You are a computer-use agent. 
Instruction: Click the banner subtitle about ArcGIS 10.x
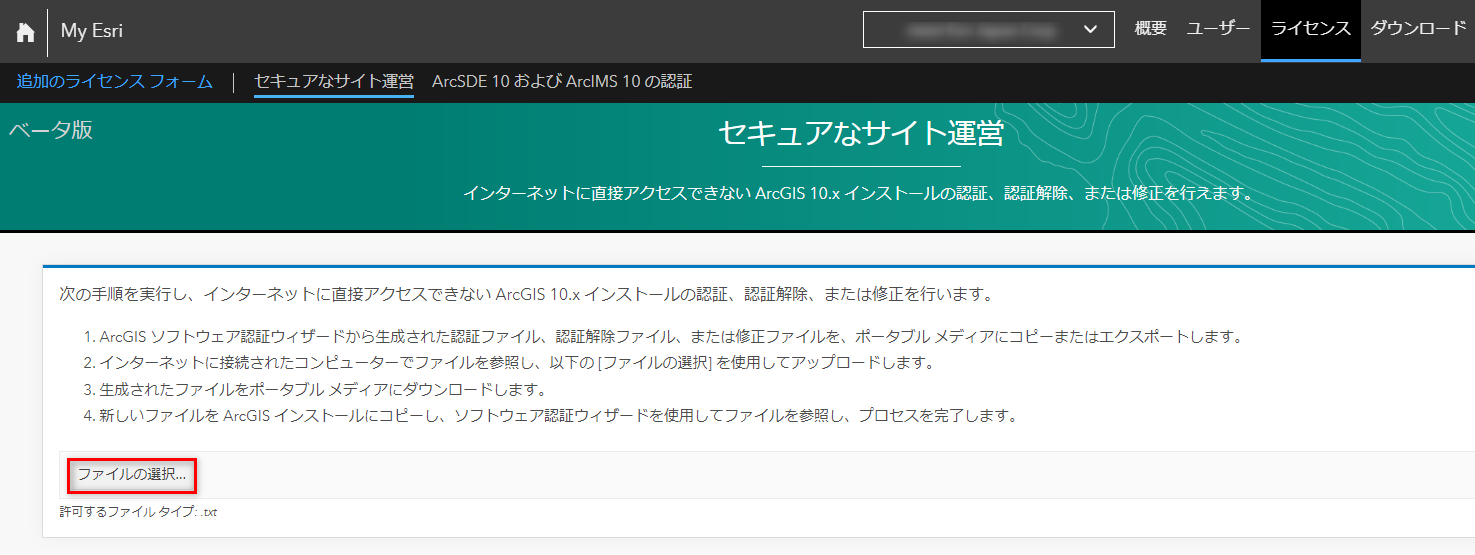859,192
